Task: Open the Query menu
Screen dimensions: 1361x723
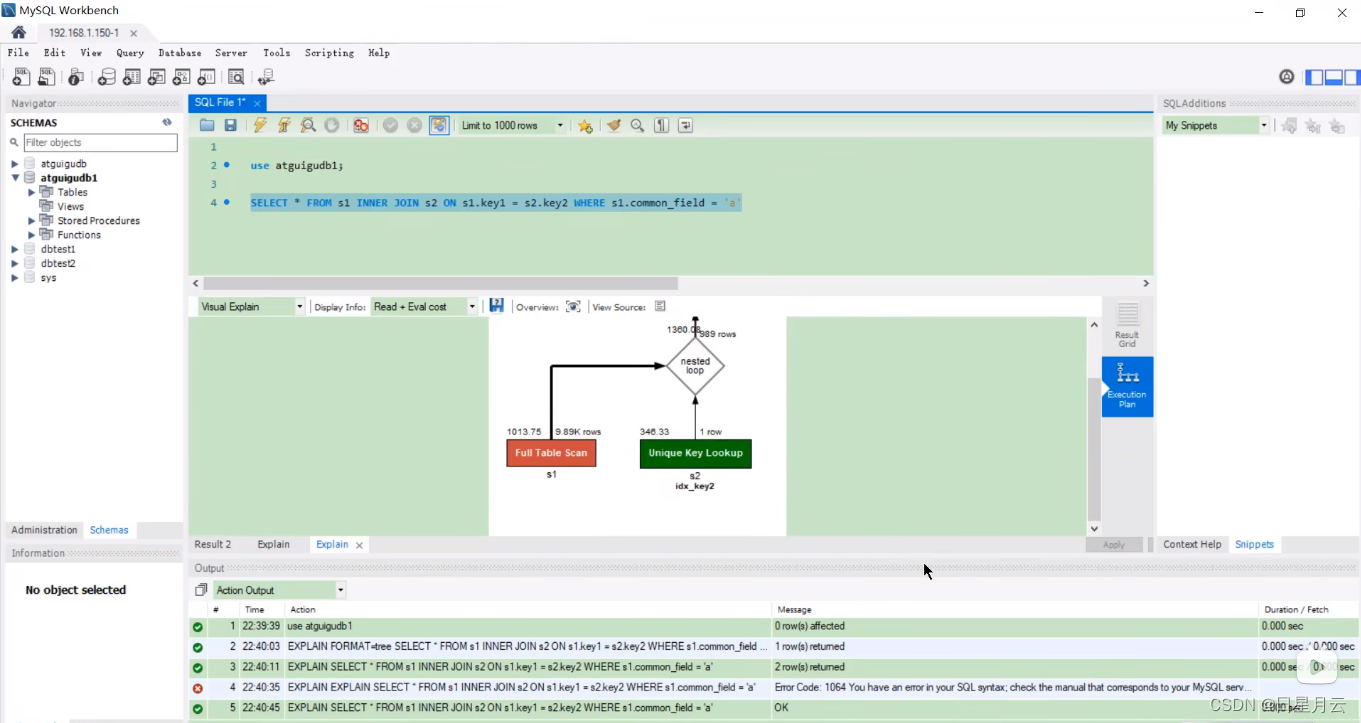Action: [130, 53]
